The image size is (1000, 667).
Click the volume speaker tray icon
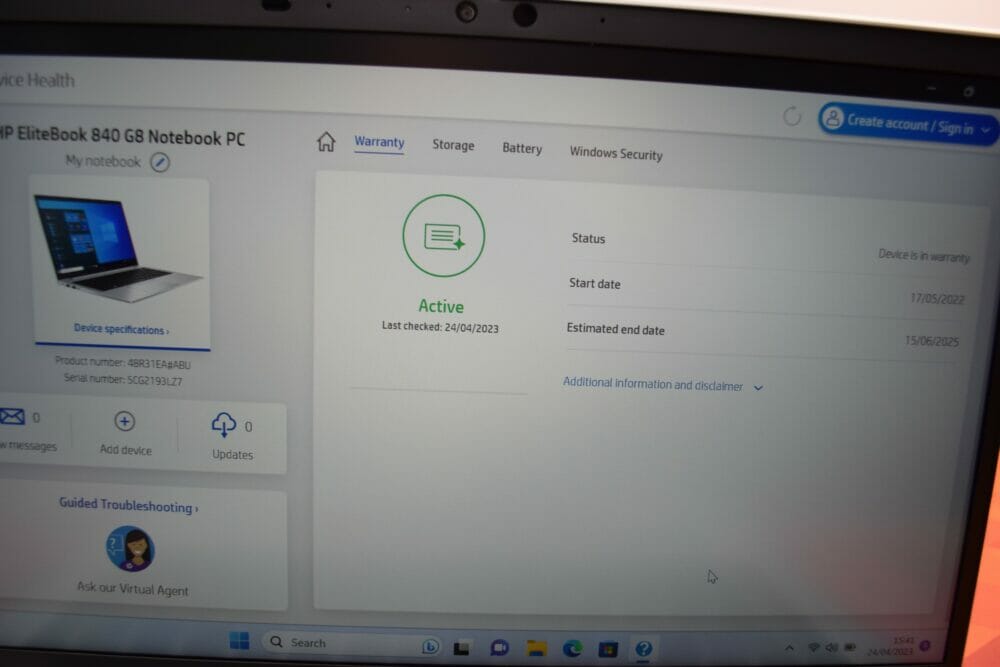[x=831, y=647]
